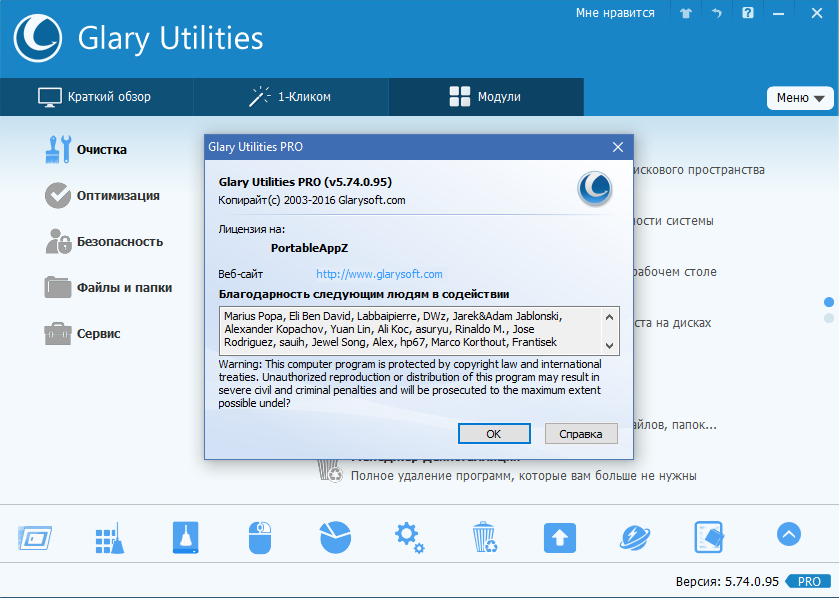The height and width of the screenshot is (598, 839).
Task: Select the 'Модули' tab
Action: tap(486, 97)
